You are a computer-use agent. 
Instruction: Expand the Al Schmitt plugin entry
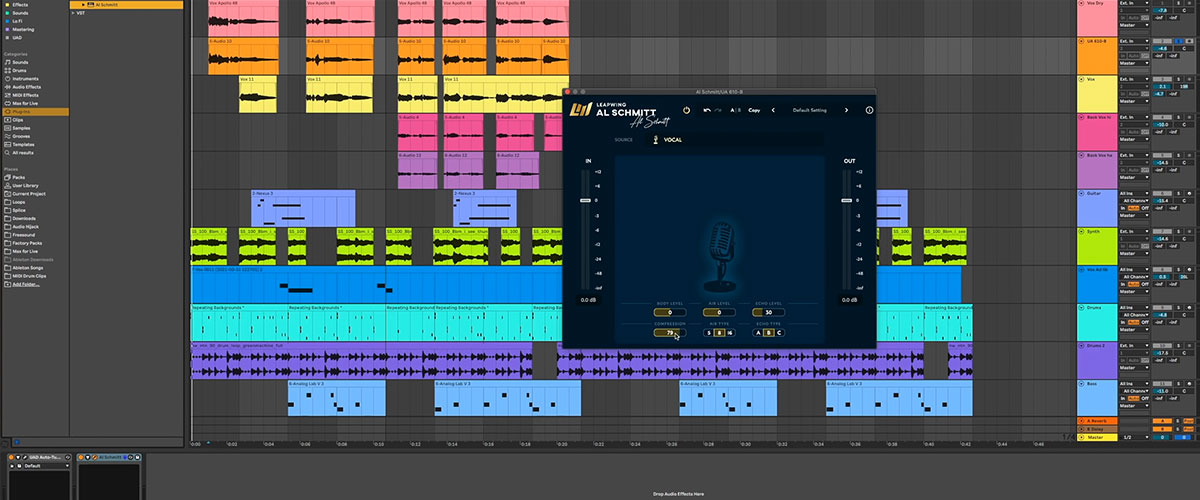point(84,5)
